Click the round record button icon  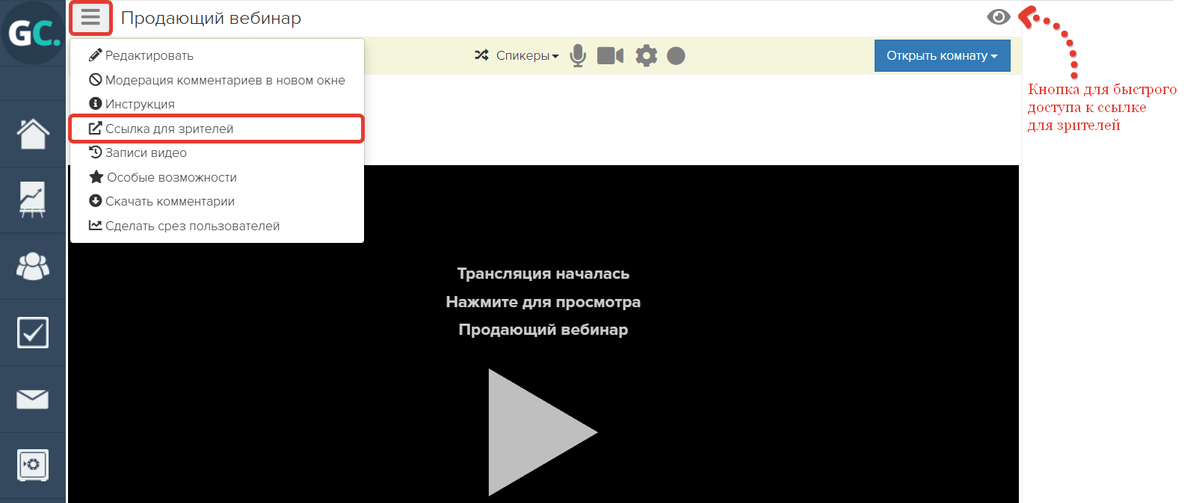676,56
